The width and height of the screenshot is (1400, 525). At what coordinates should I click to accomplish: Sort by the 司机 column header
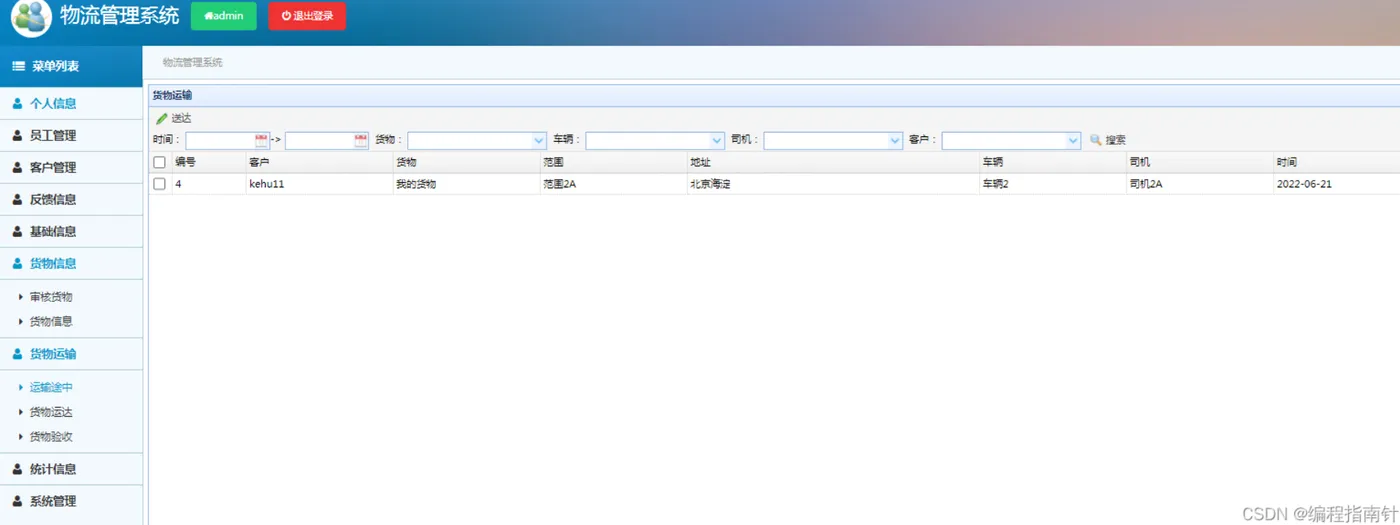point(1199,162)
